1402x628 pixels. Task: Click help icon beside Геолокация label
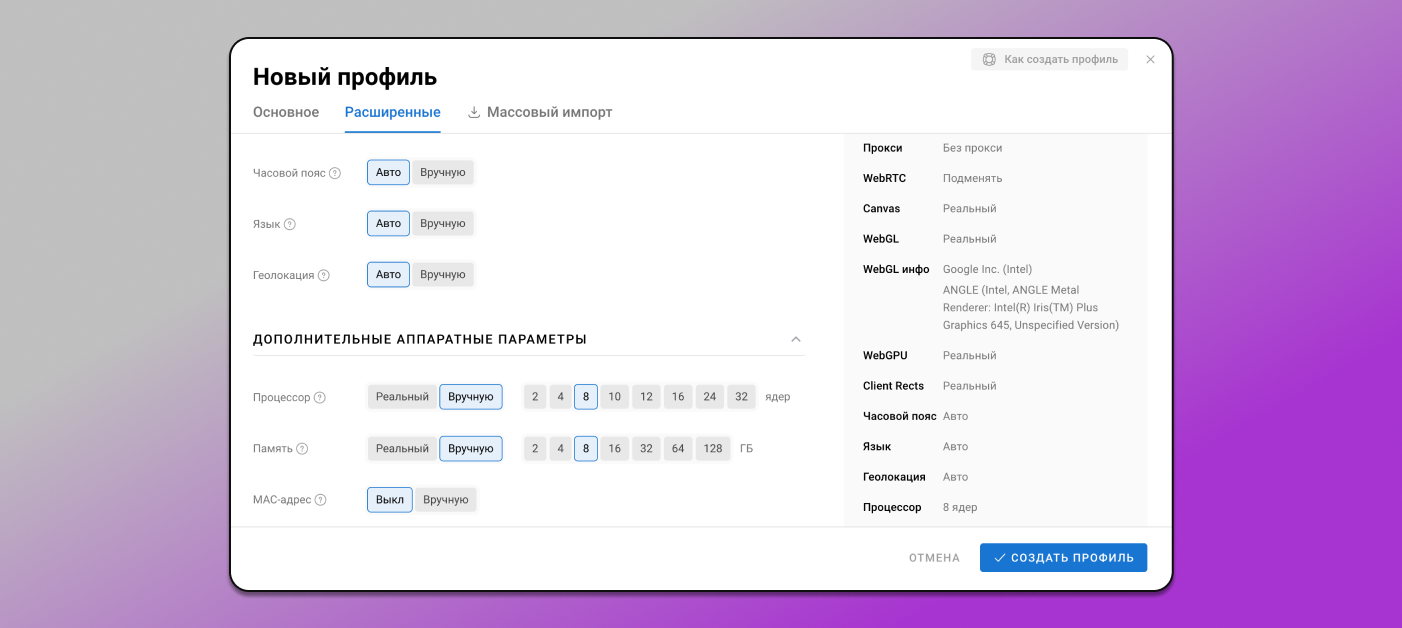(324, 275)
